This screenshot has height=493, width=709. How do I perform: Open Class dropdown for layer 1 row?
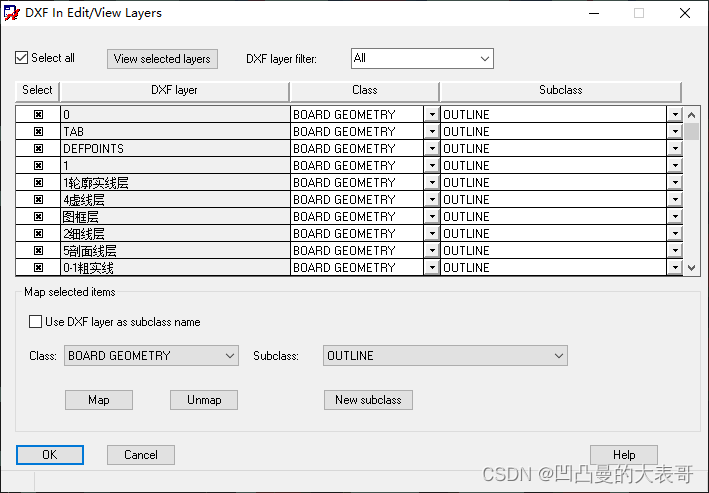click(x=432, y=166)
